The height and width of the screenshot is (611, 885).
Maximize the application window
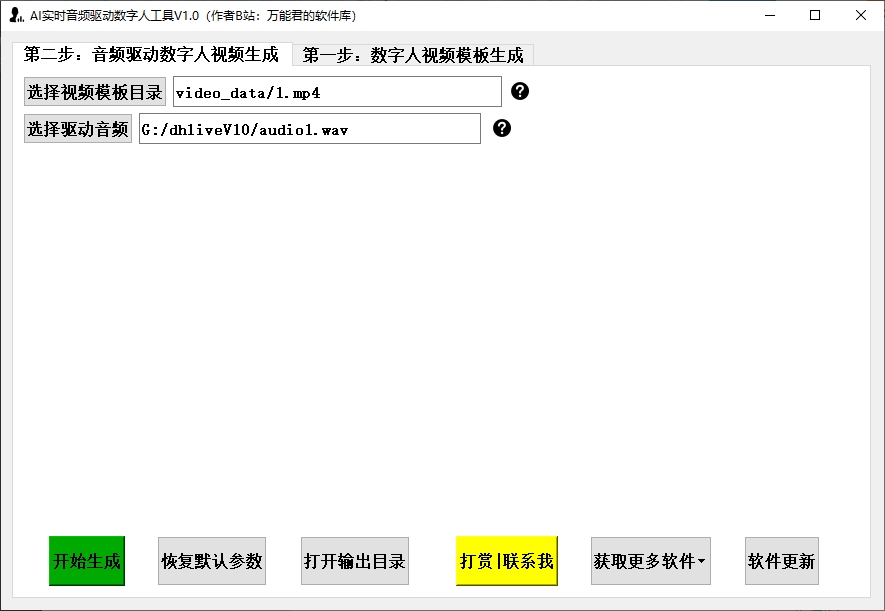tap(813, 15)
